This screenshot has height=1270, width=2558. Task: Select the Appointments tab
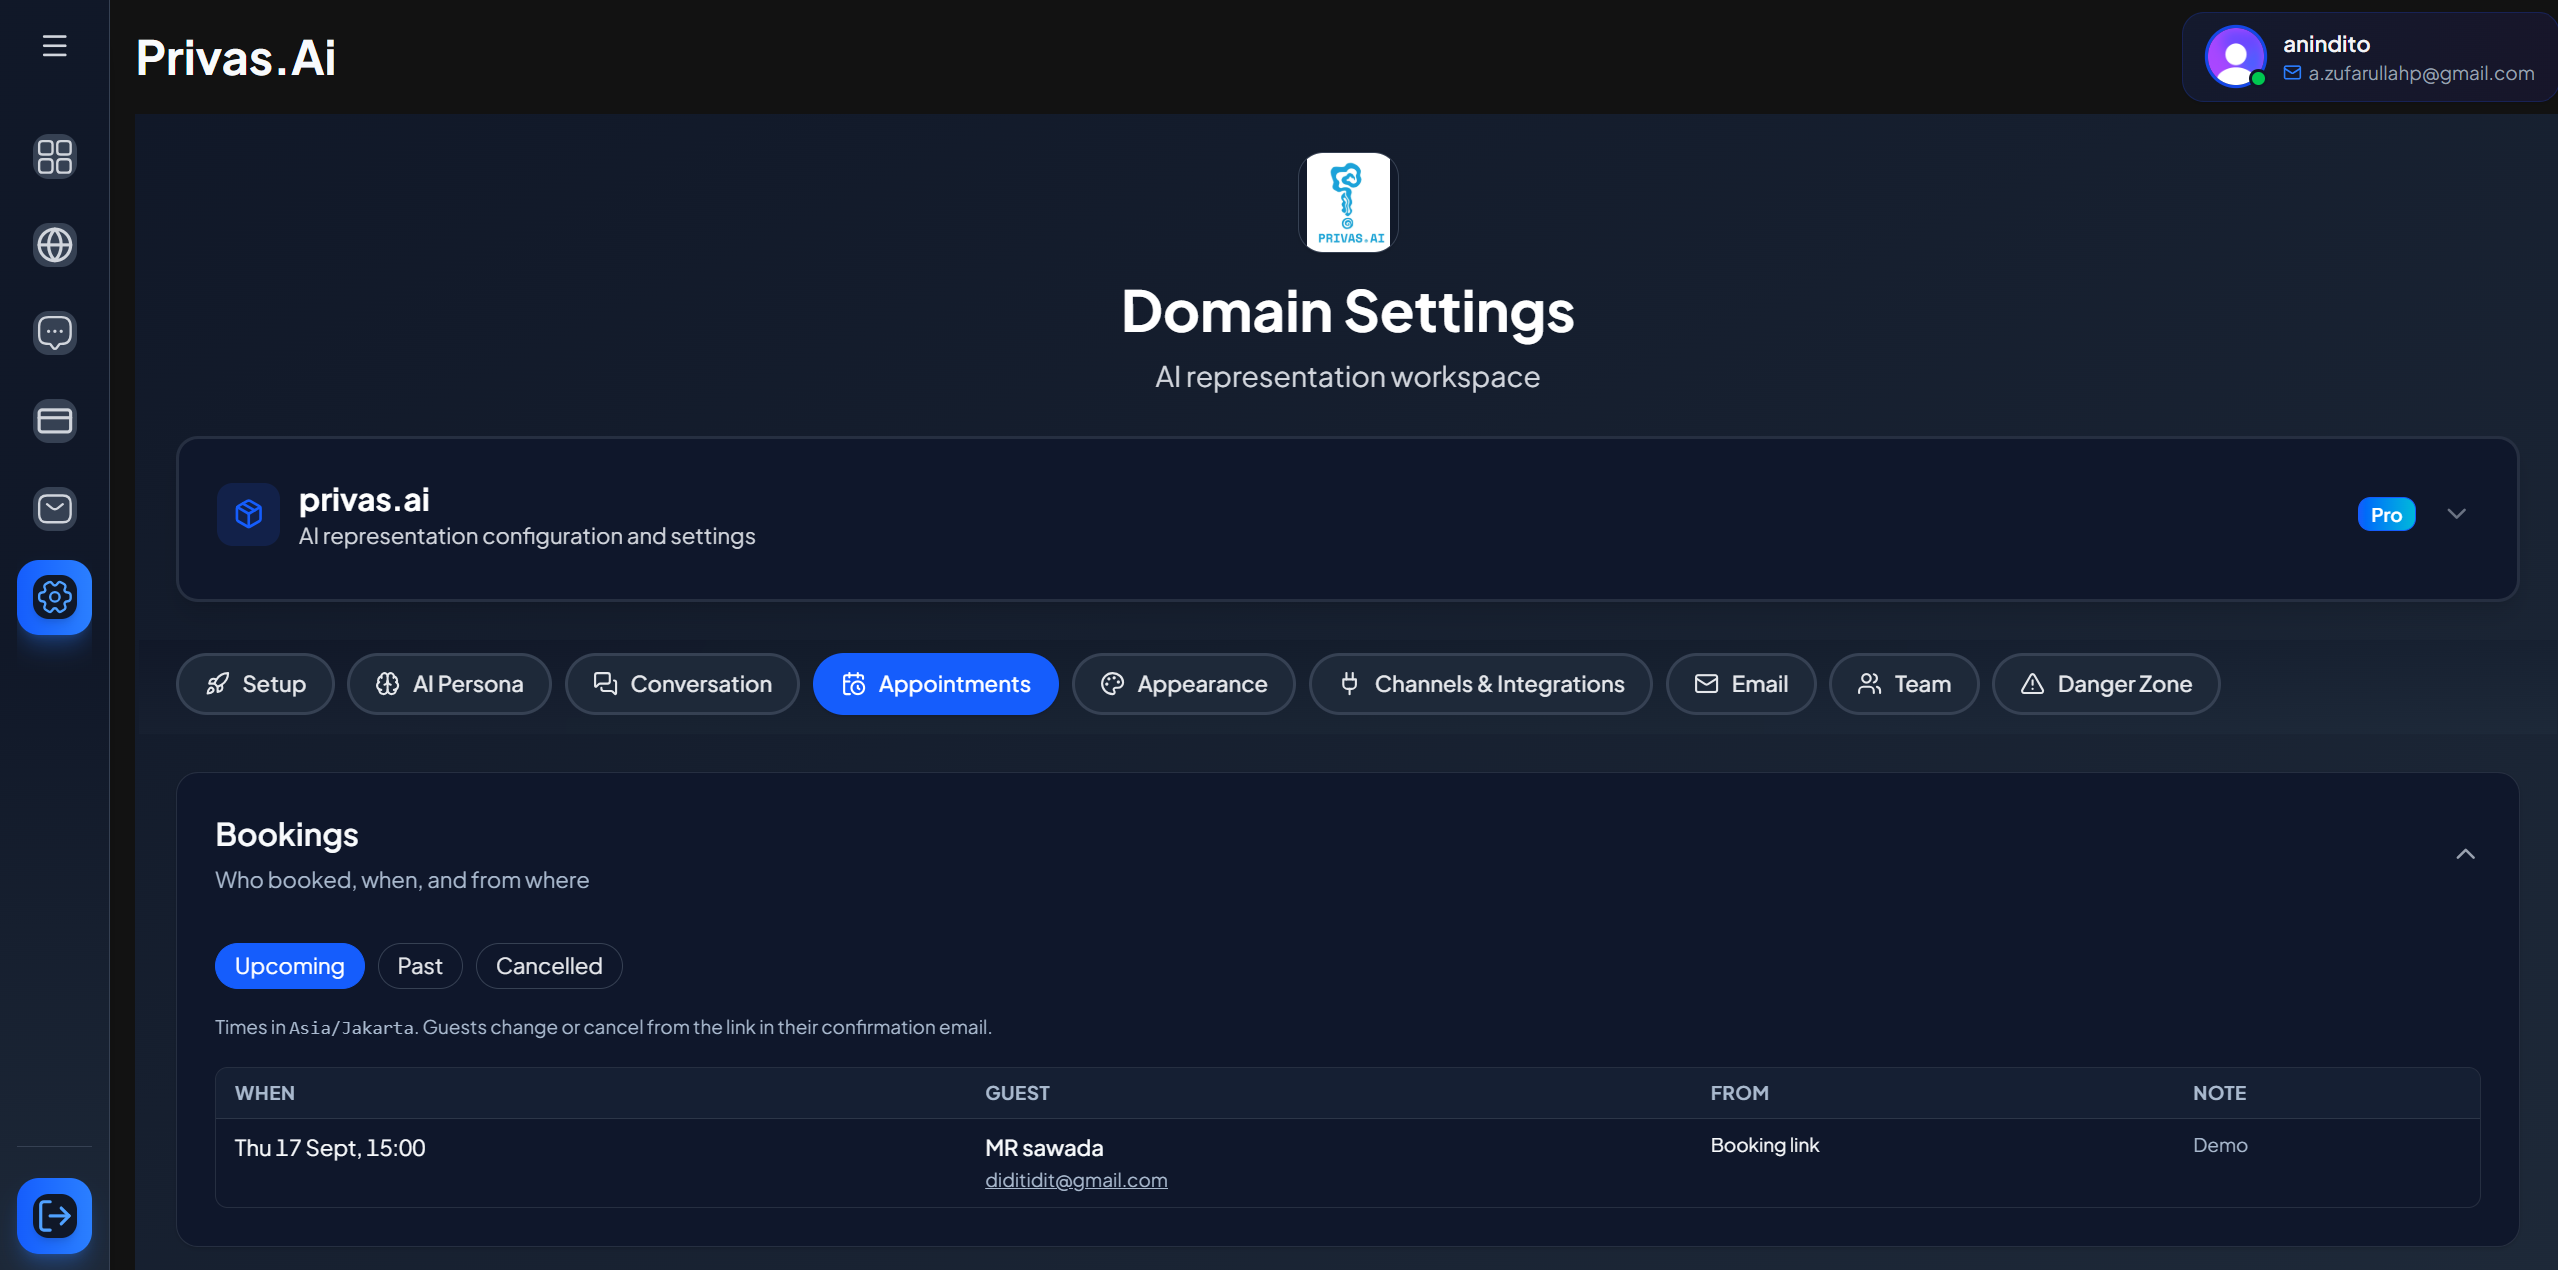(x=936, y=684)
